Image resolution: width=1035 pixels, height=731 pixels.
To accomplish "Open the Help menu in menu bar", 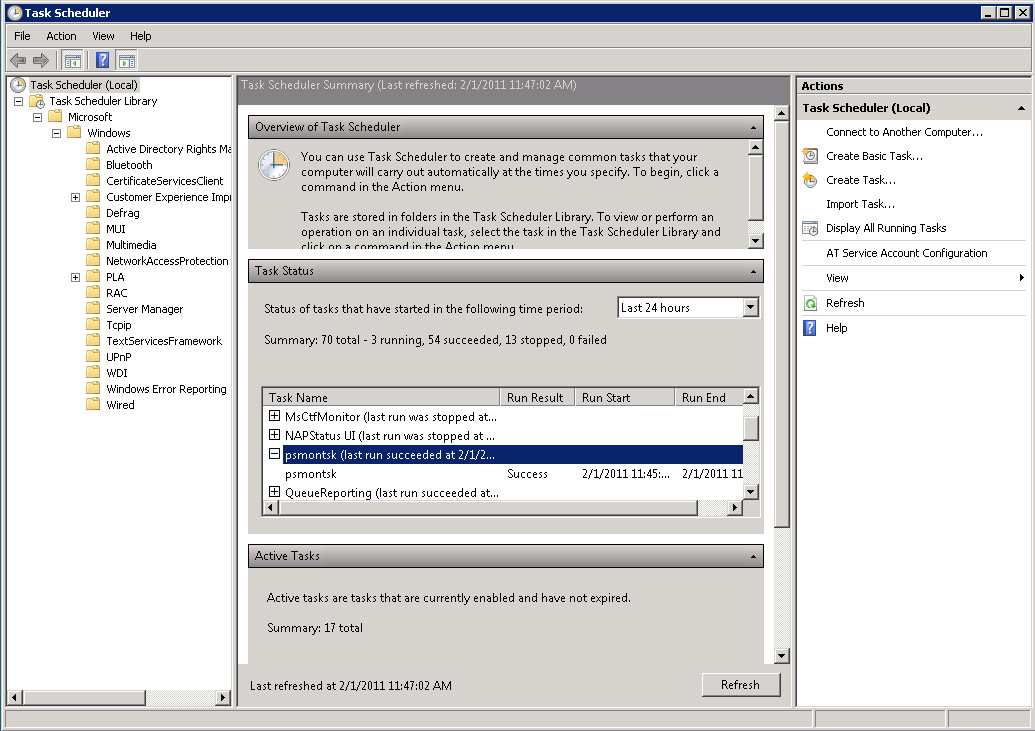I will pyautogui.click(x=141, y=36).
